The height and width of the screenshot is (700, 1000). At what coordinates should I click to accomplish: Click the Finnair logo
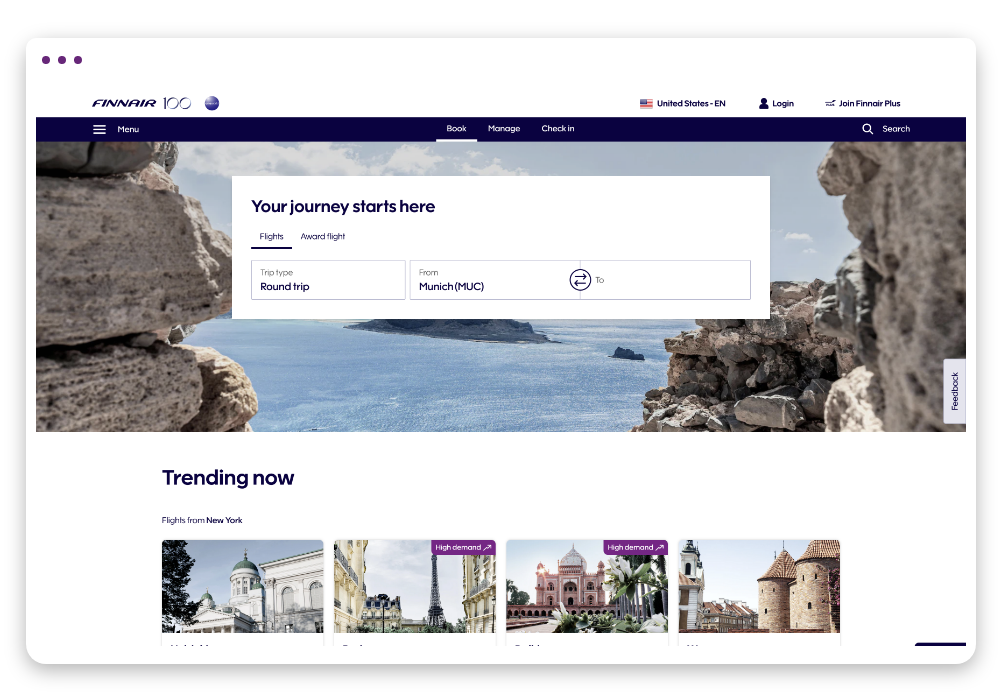tap(124, 103)
